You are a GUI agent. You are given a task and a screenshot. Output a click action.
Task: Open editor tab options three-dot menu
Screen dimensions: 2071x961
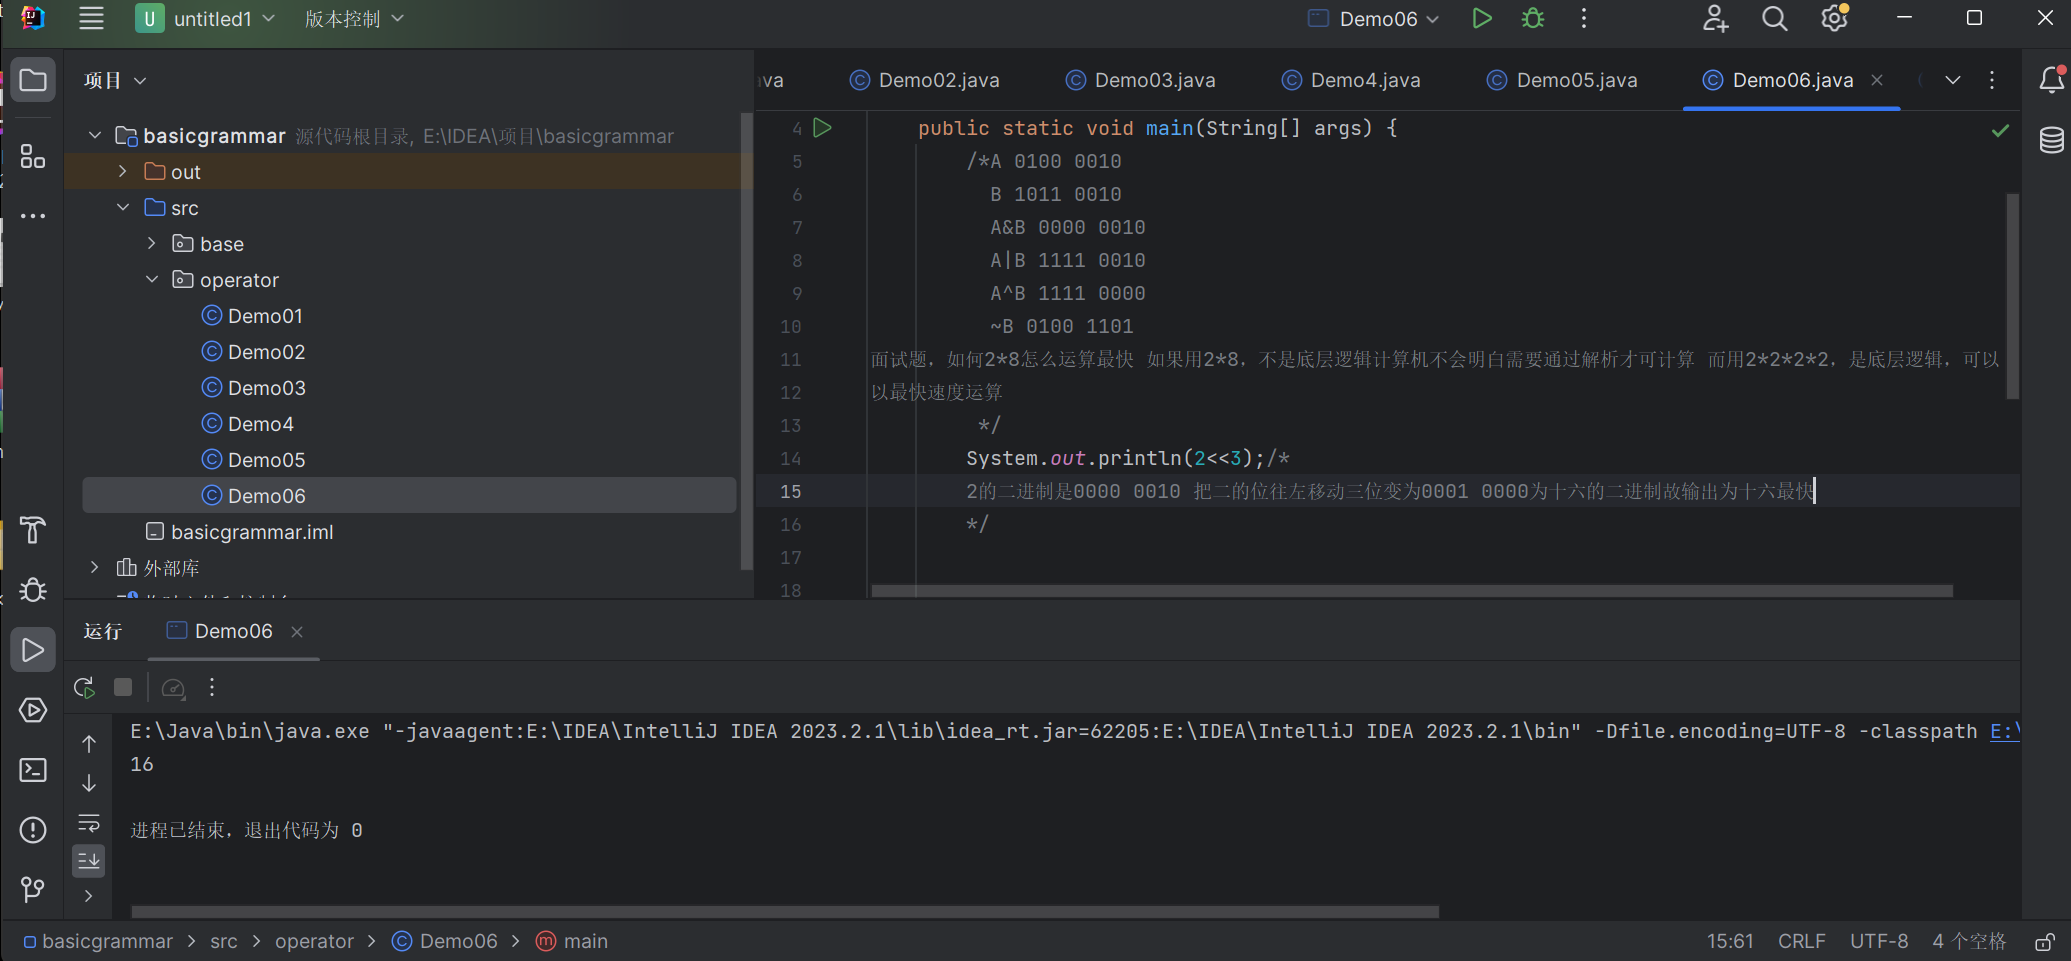coord(1992,80)
